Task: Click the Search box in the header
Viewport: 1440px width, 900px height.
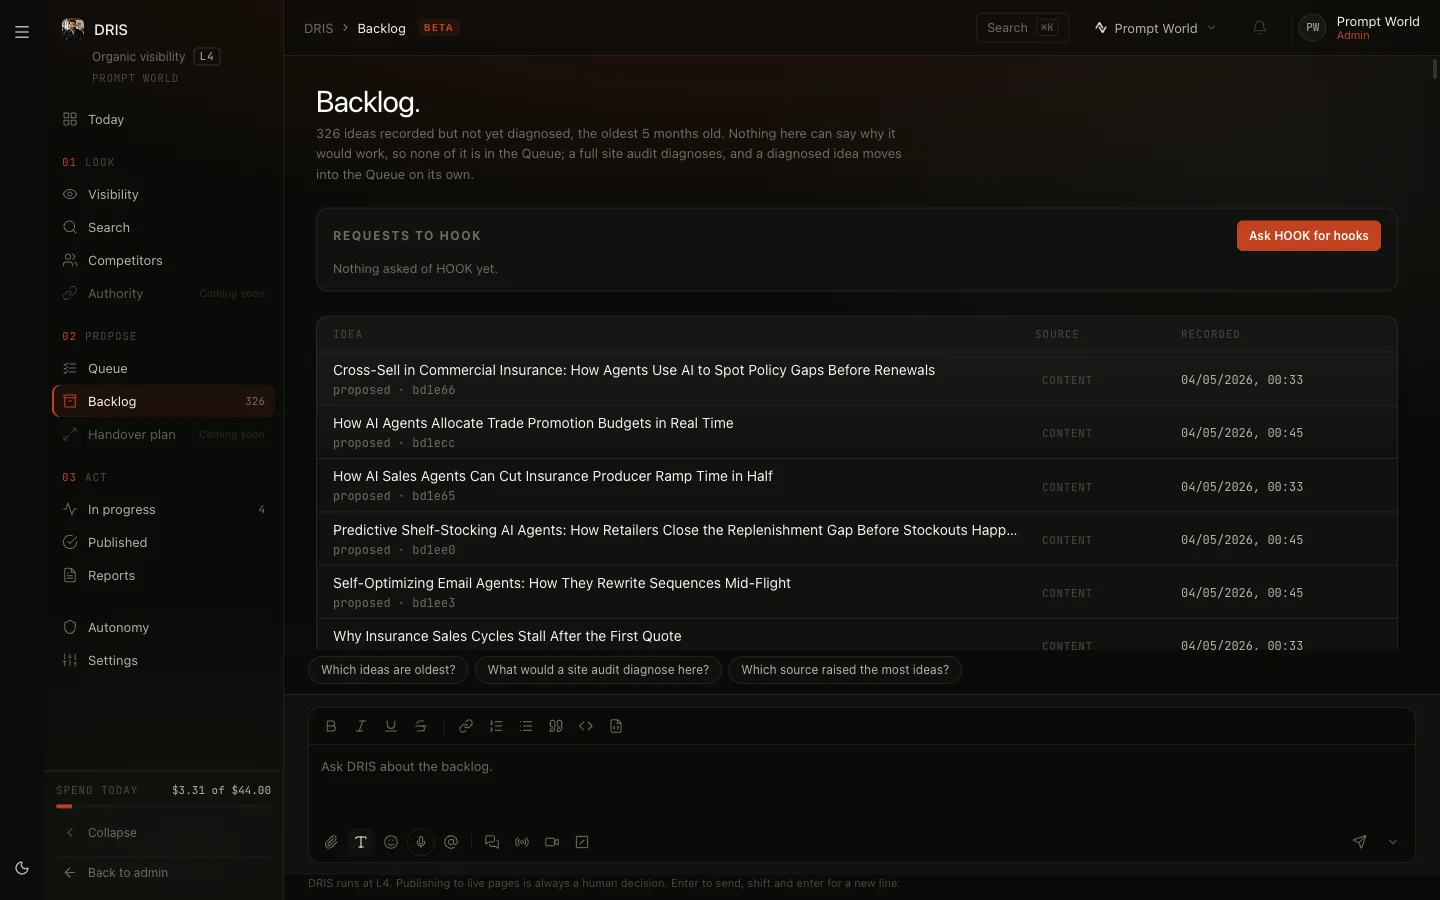Action: pos(1022,28)
